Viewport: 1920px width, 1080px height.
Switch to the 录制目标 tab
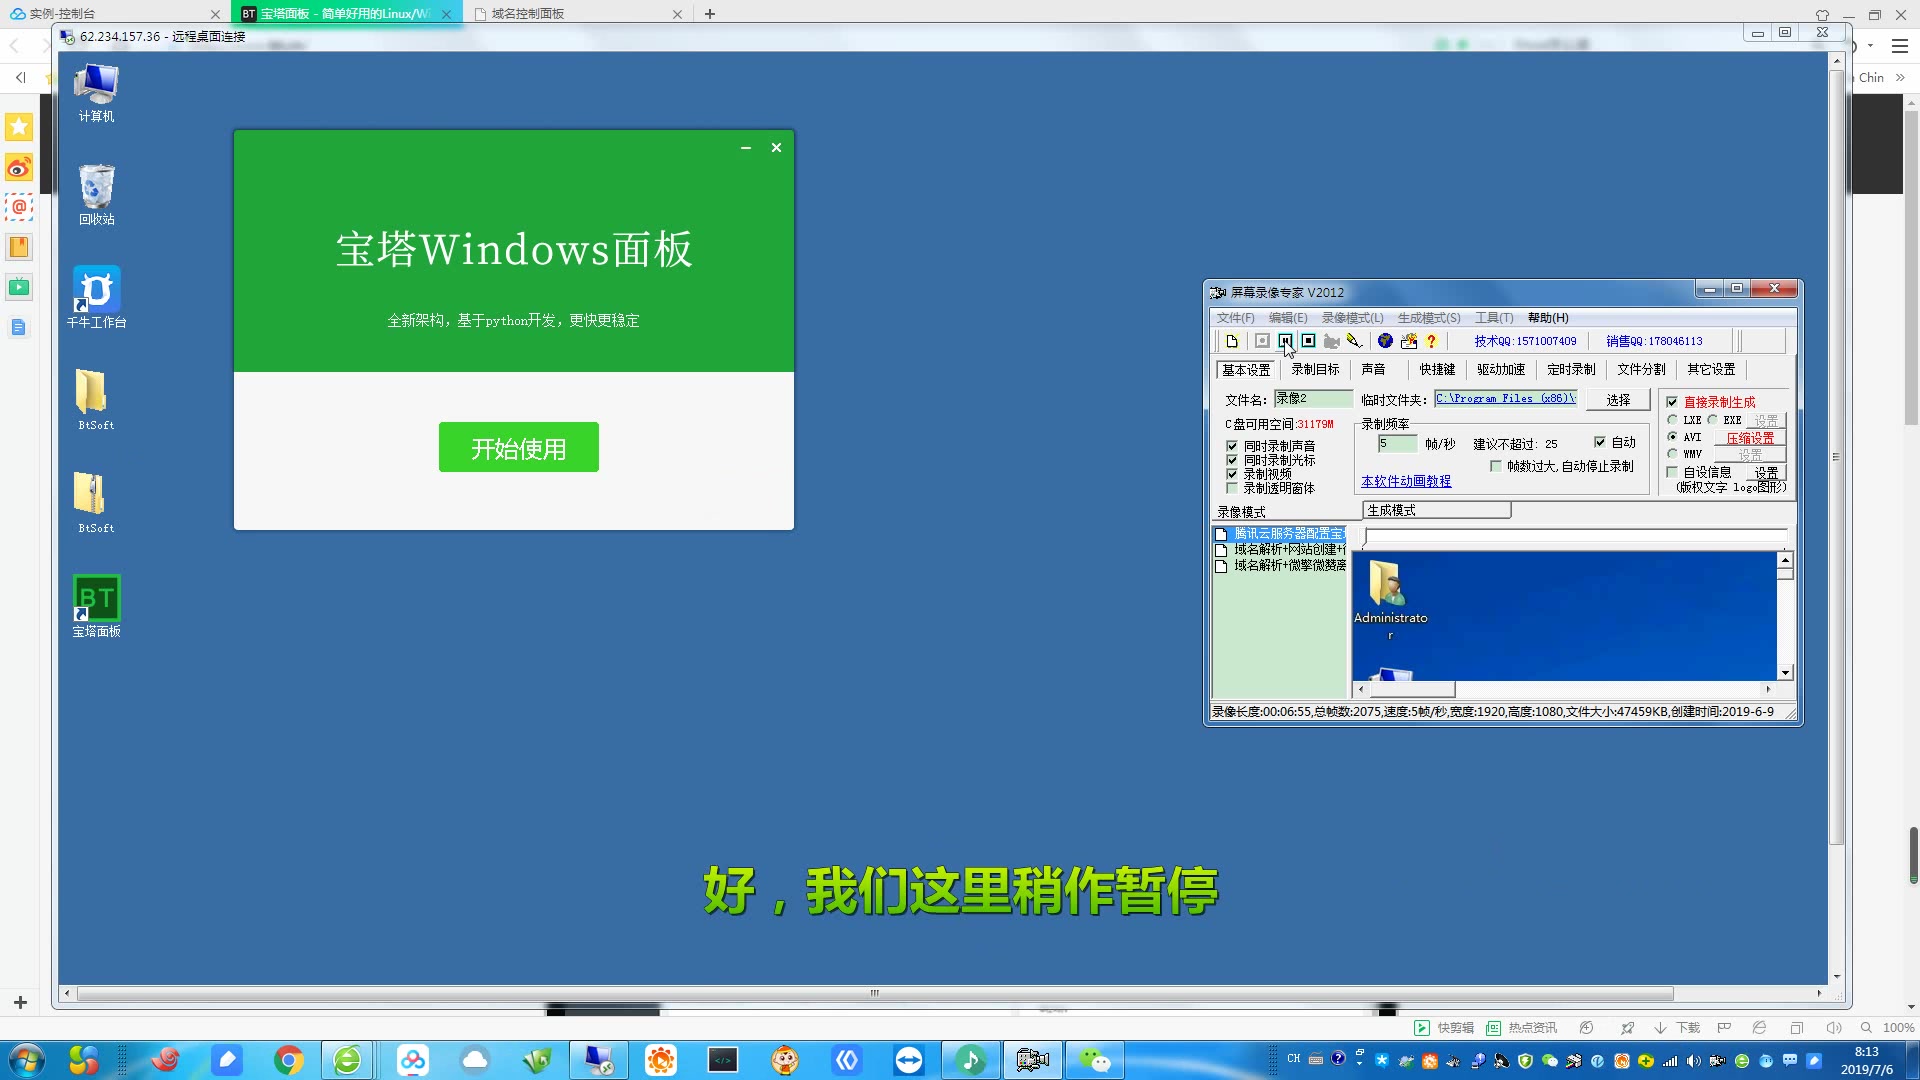(1314, 369)
